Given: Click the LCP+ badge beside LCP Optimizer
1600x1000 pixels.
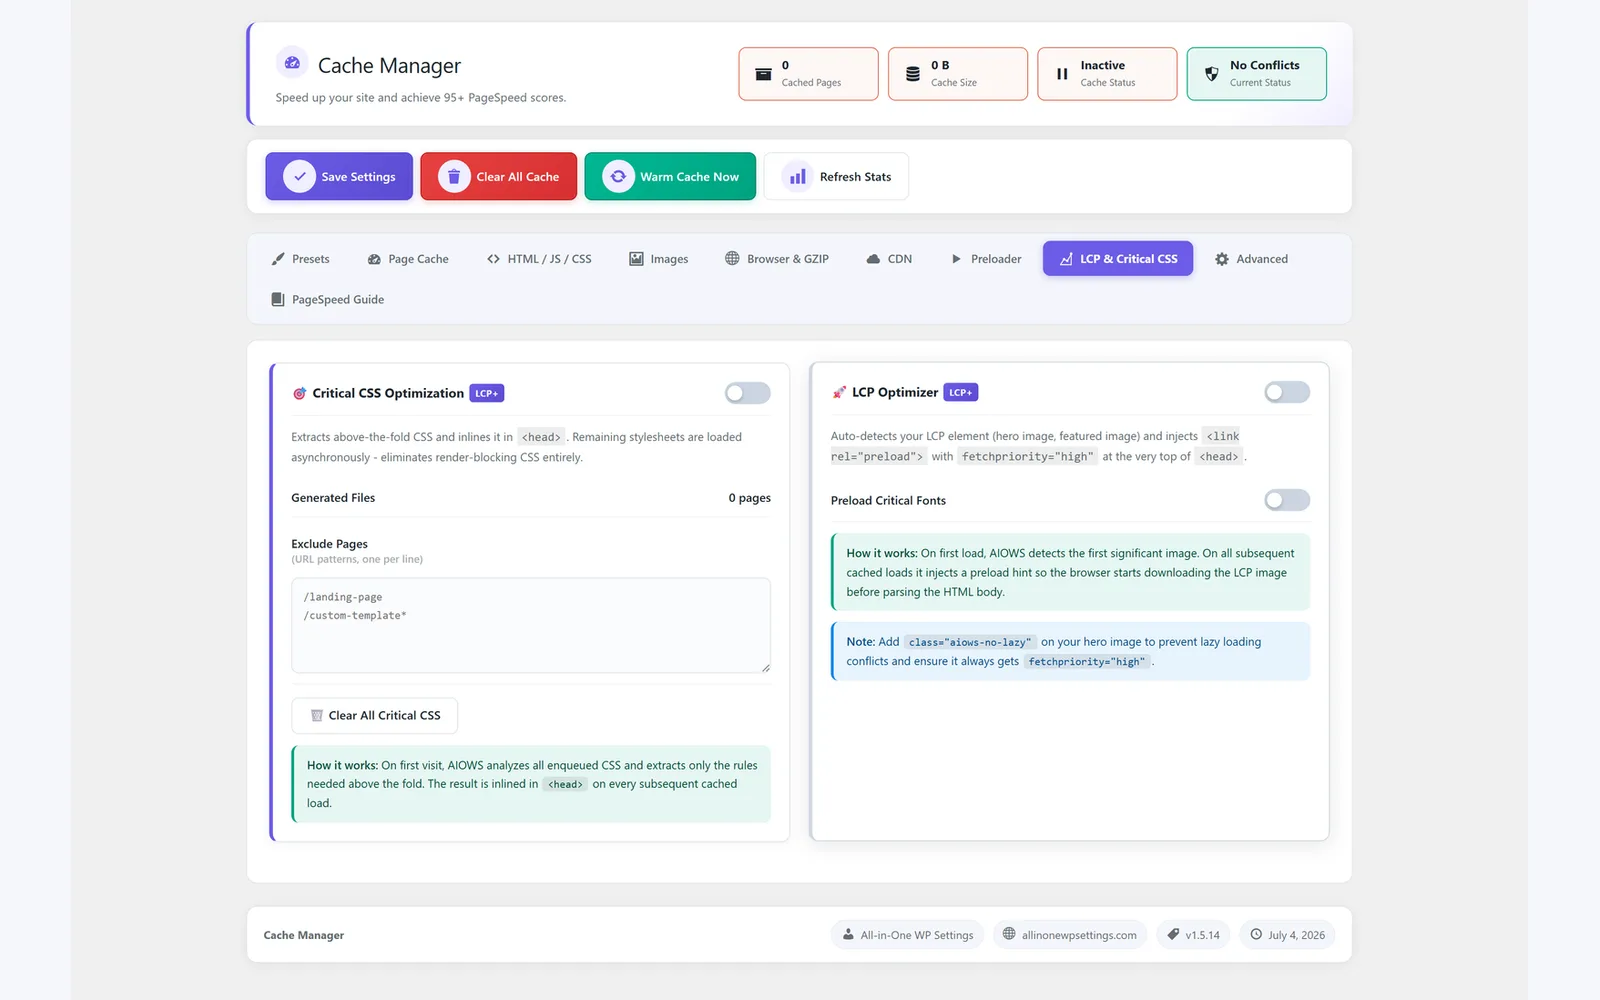Looking at the screenshot, I should pyautogui.click(x=961, y=393).
